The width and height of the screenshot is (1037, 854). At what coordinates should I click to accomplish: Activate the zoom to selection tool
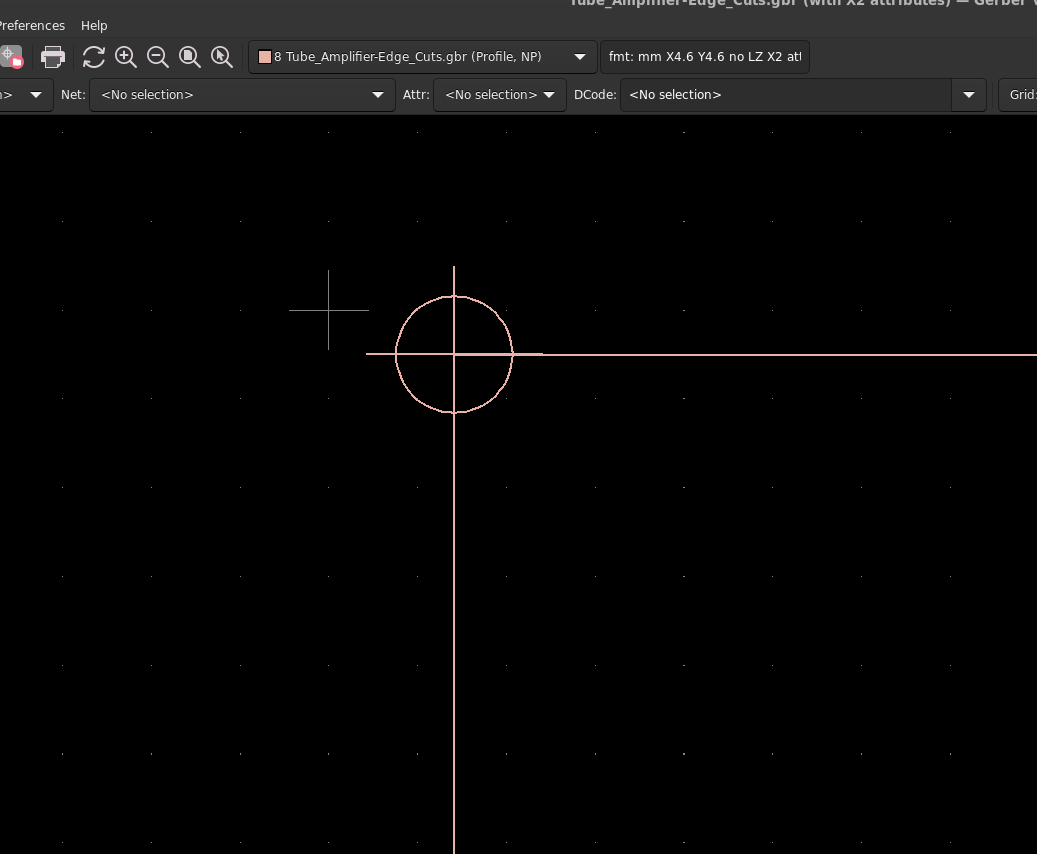pyautogui.click(x=222, y=57)
